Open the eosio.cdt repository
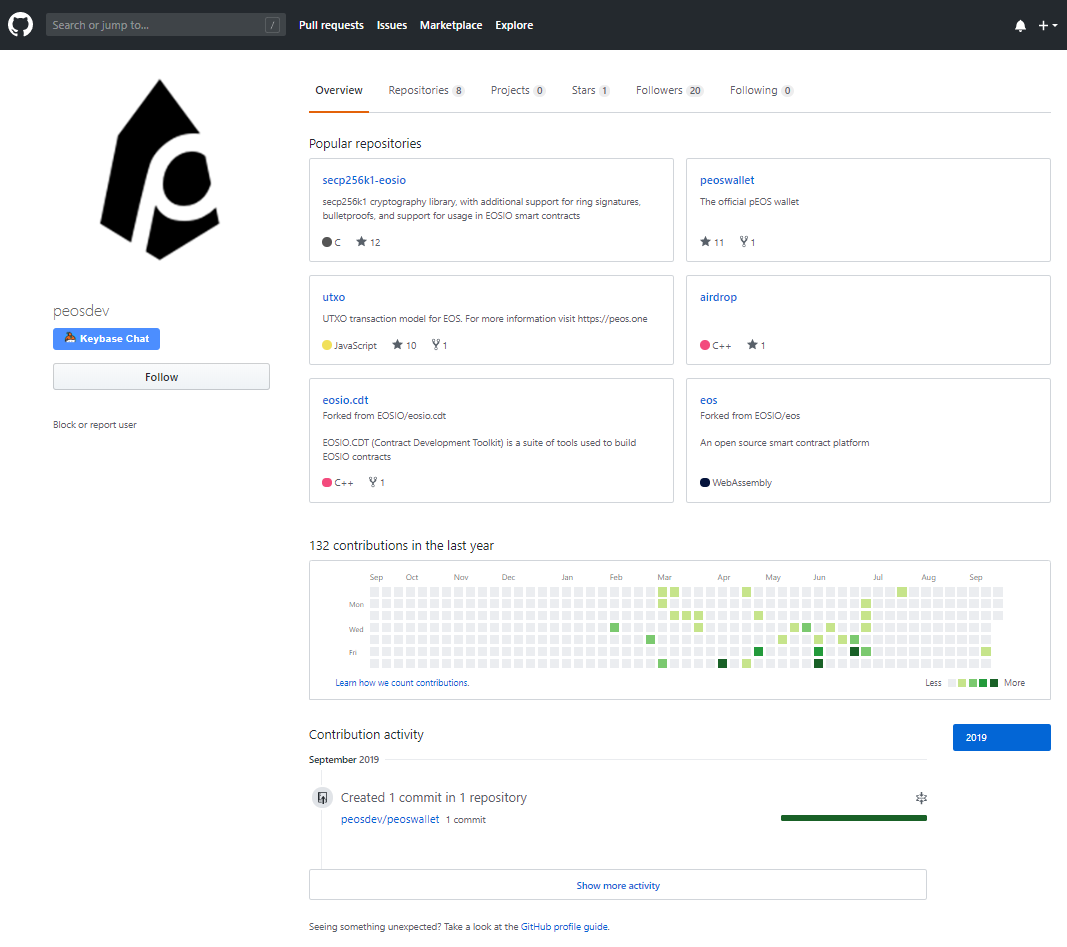The width and height of the screenshot is (1067, 947). [345, 400]
